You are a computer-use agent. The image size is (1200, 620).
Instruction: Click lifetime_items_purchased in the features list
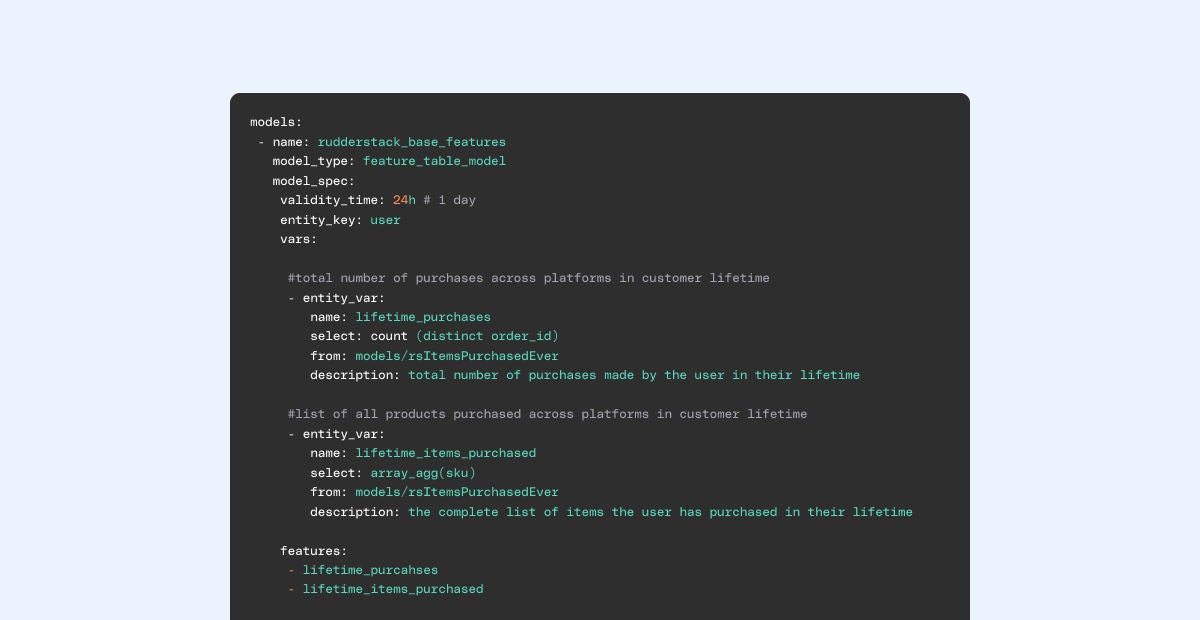393,590
